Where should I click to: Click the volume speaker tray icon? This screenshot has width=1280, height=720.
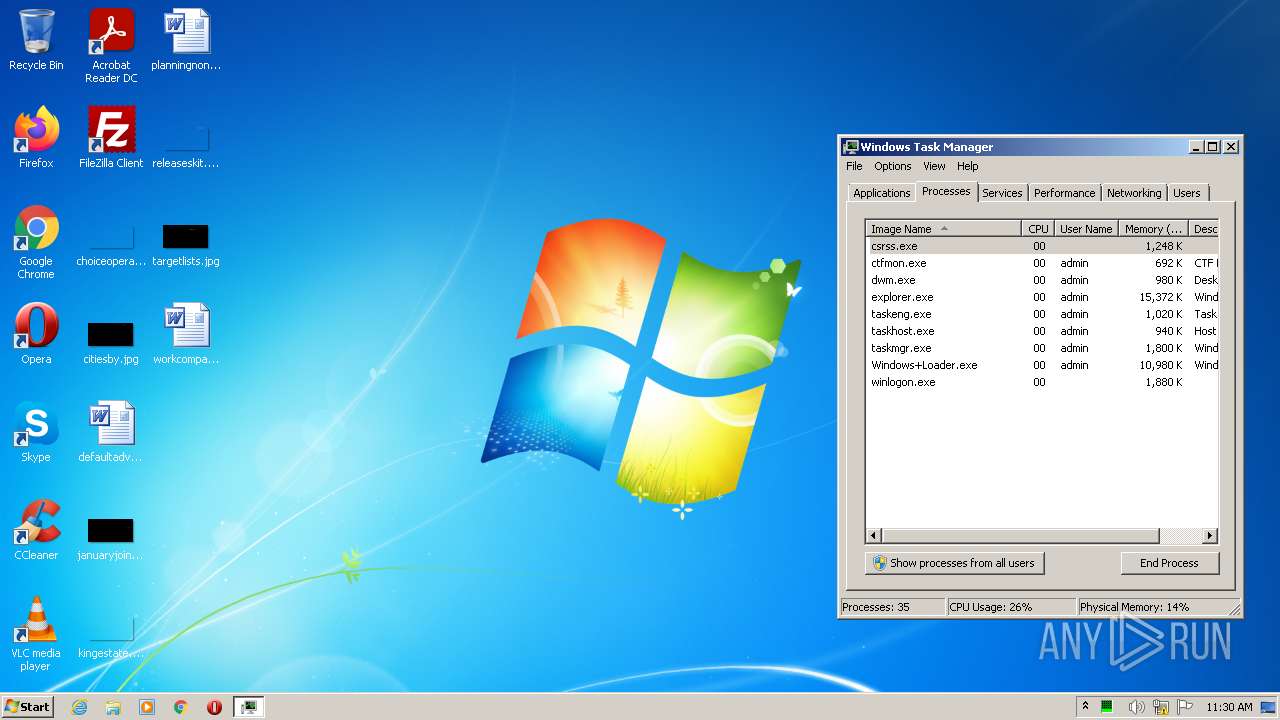(x=1137, y=707)
